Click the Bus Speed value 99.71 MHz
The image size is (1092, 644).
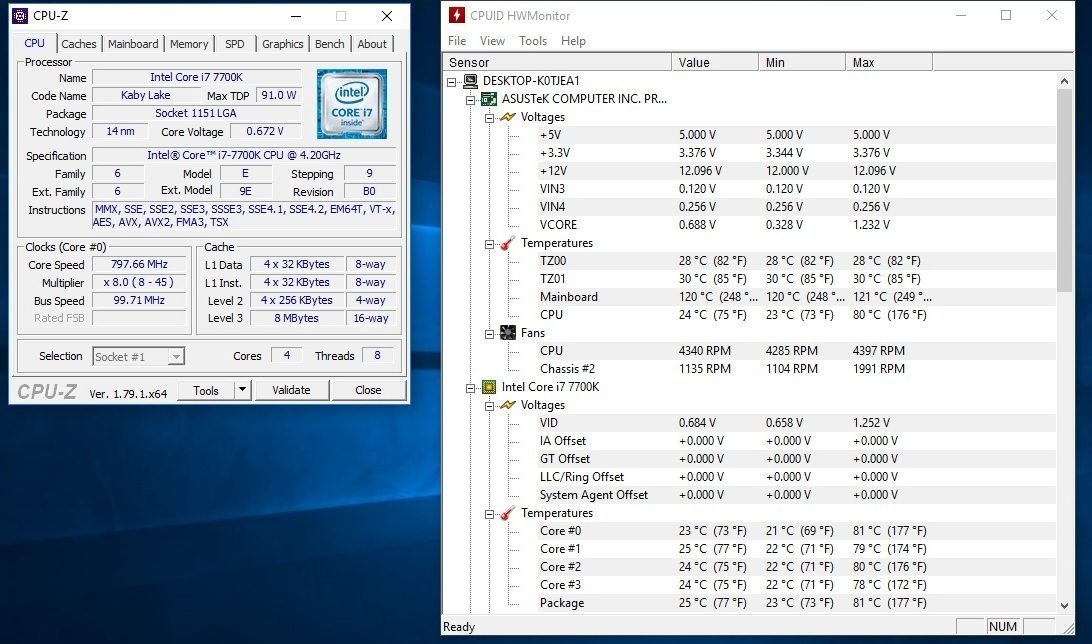pyautogui.click(x=139, y=301)
